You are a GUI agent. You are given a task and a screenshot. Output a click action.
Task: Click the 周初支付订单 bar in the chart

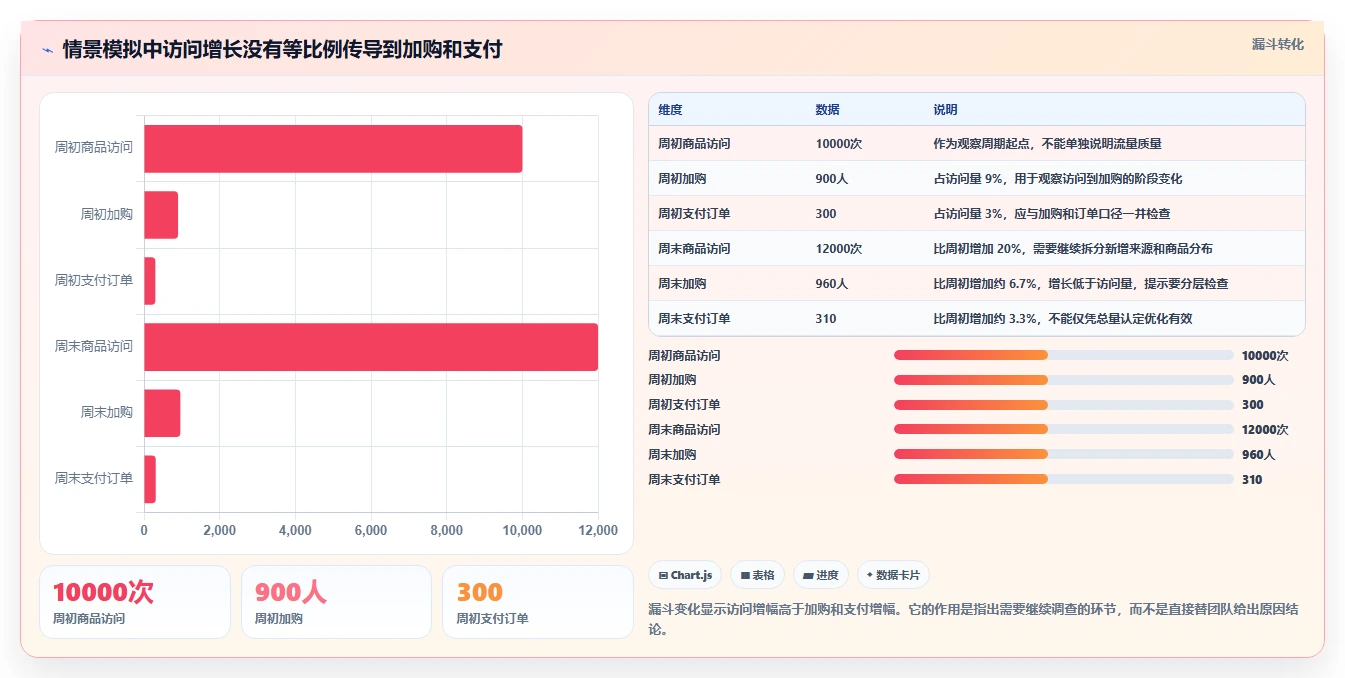coord(150,281)
